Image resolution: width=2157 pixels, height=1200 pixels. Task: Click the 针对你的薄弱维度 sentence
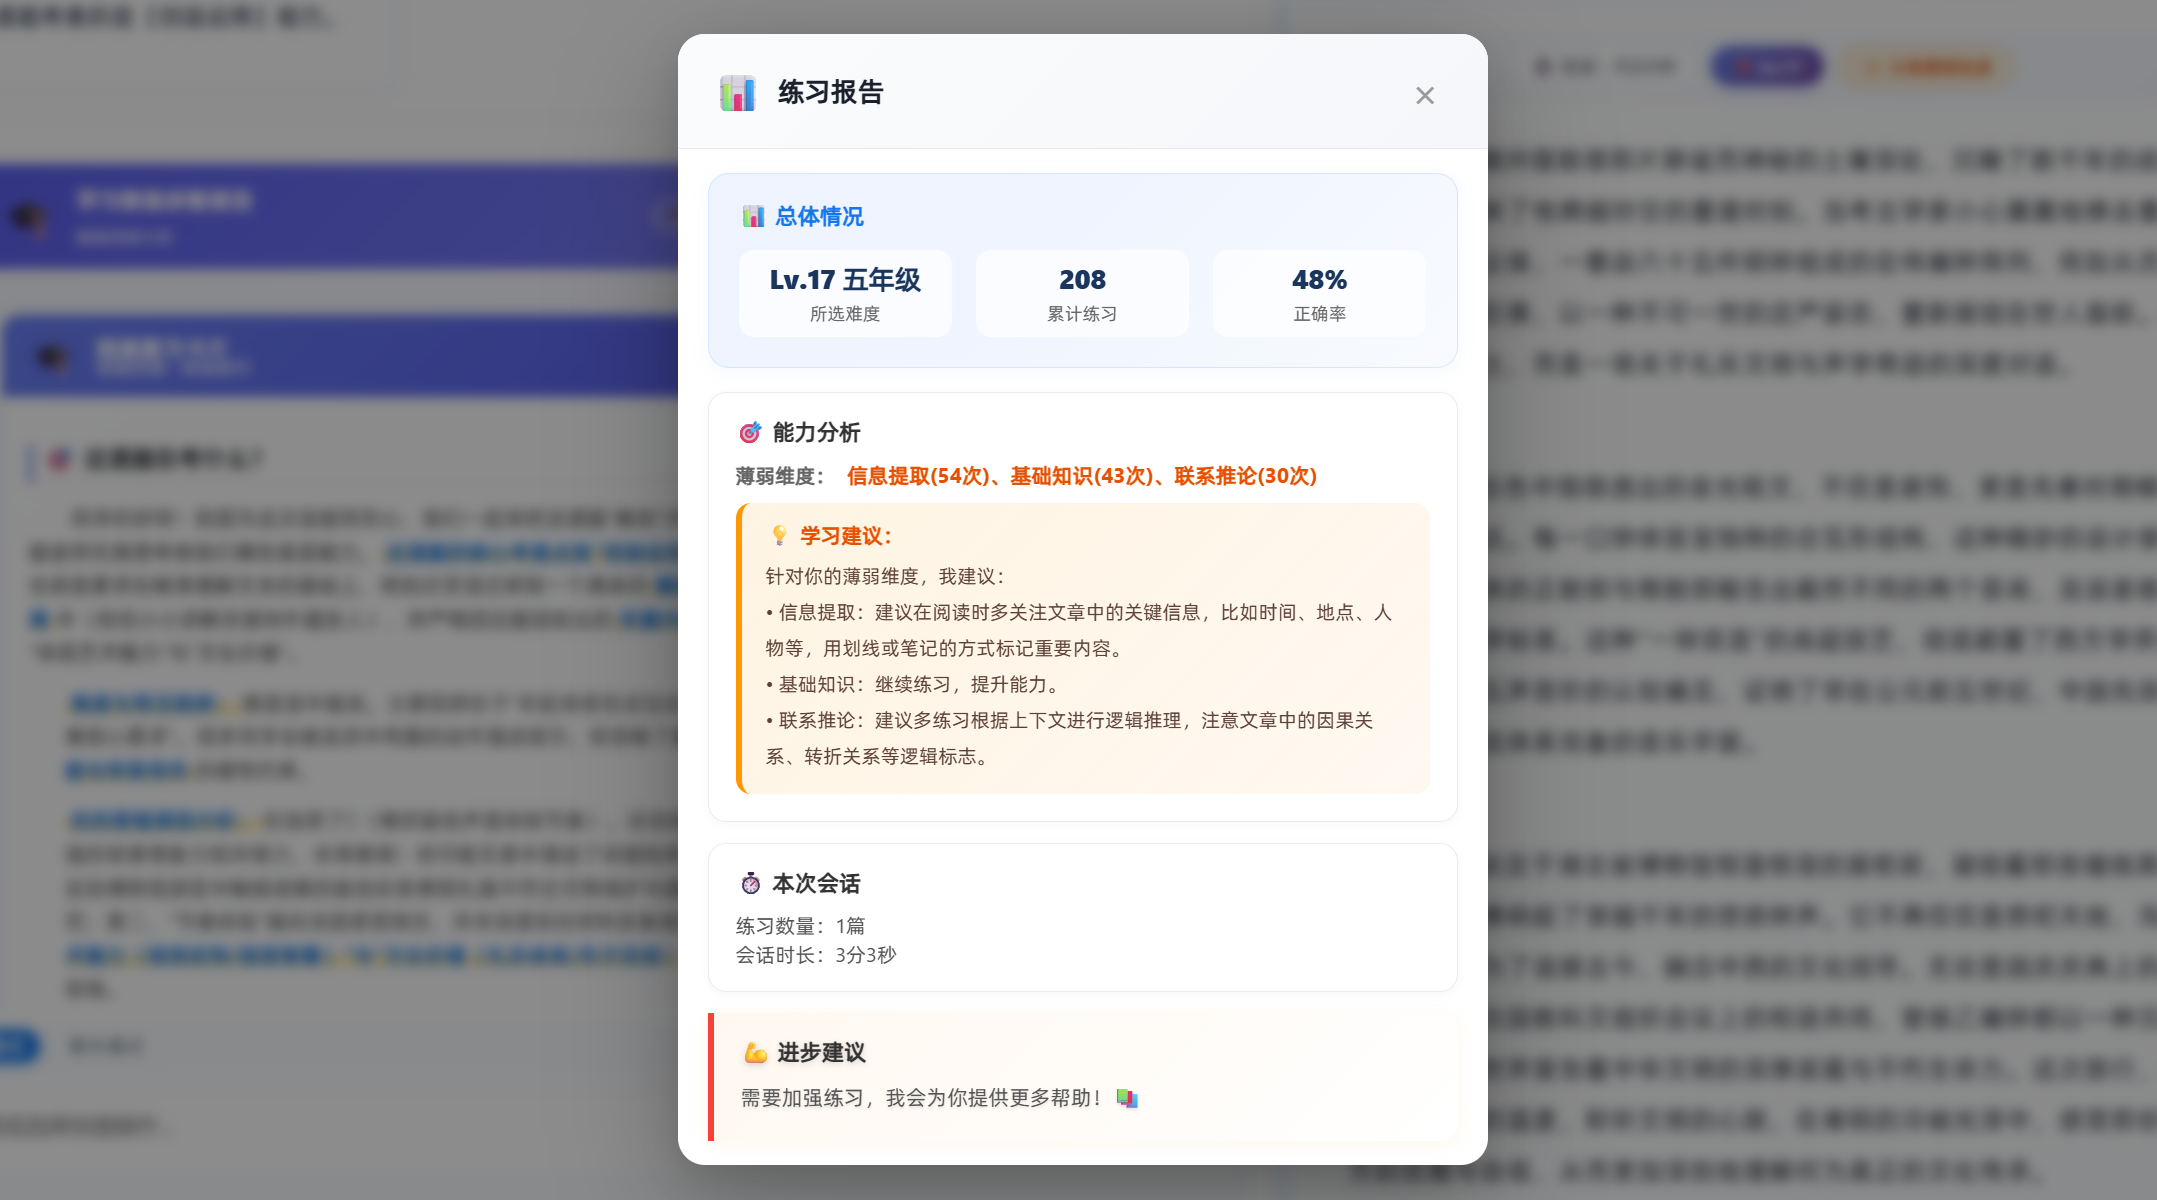tap(886, 577)
